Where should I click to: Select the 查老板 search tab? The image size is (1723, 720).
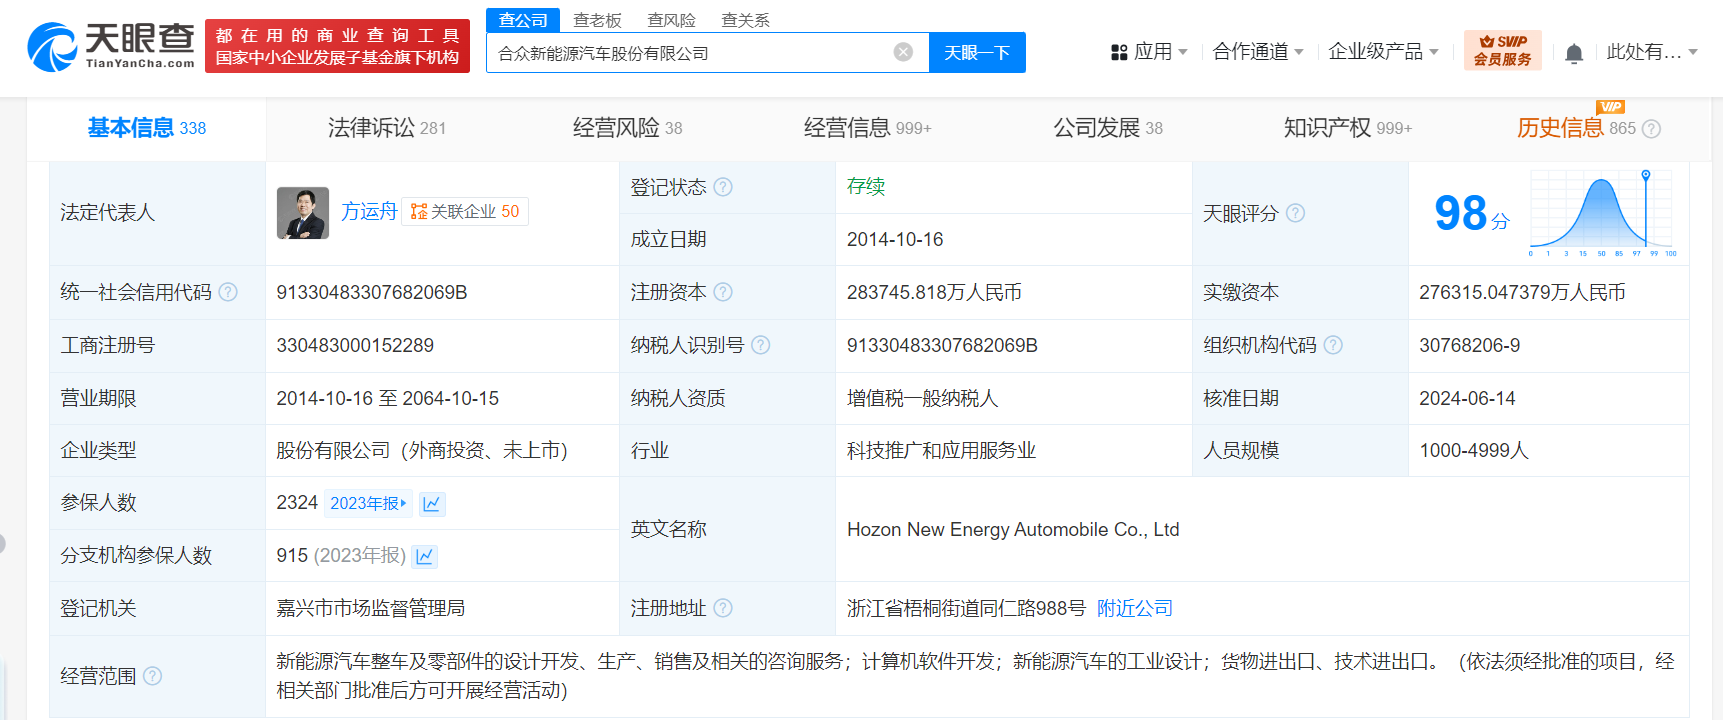pyautogui.click(x=597, y=20)
